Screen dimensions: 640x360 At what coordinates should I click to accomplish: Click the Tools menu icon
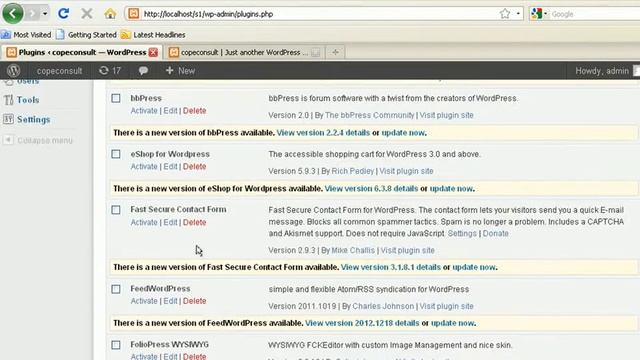(x=8, y=100)
